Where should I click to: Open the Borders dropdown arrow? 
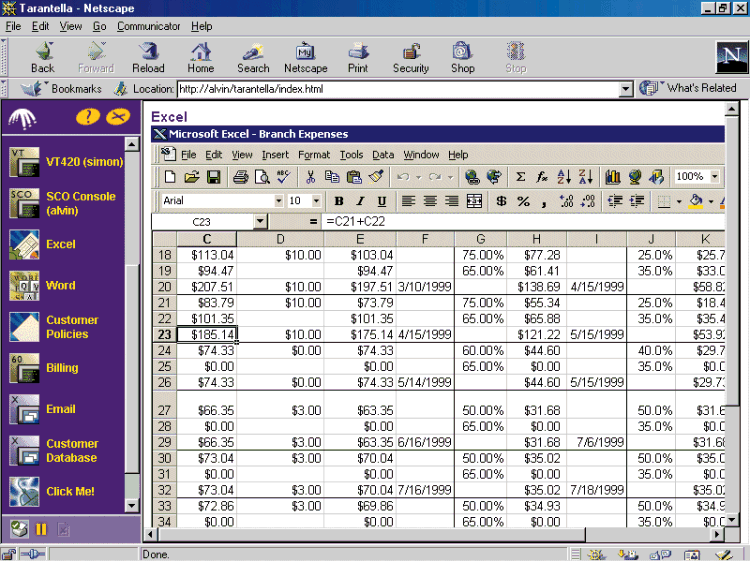point(679,201)
